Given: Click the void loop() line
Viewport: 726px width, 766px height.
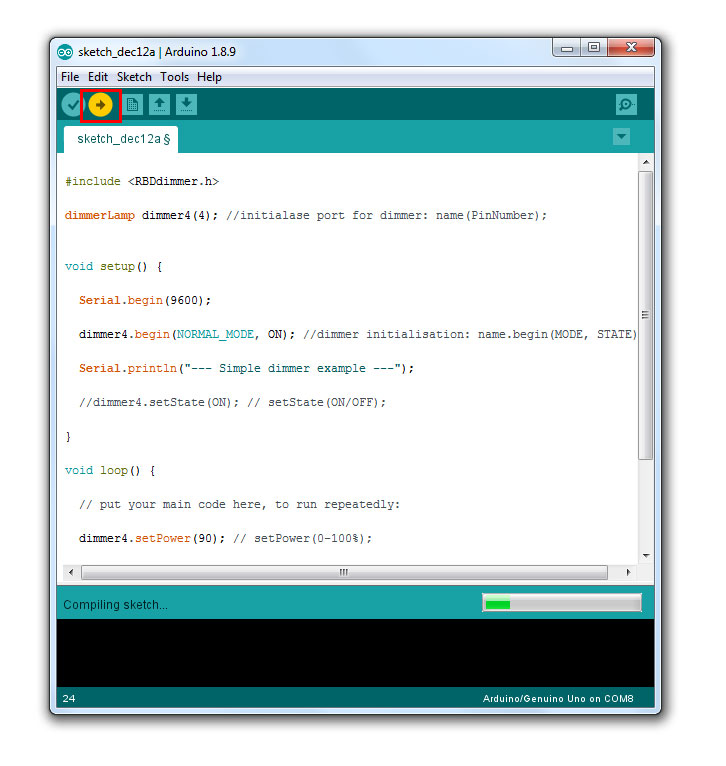Looking at the screenshot, I should [110, 470].
